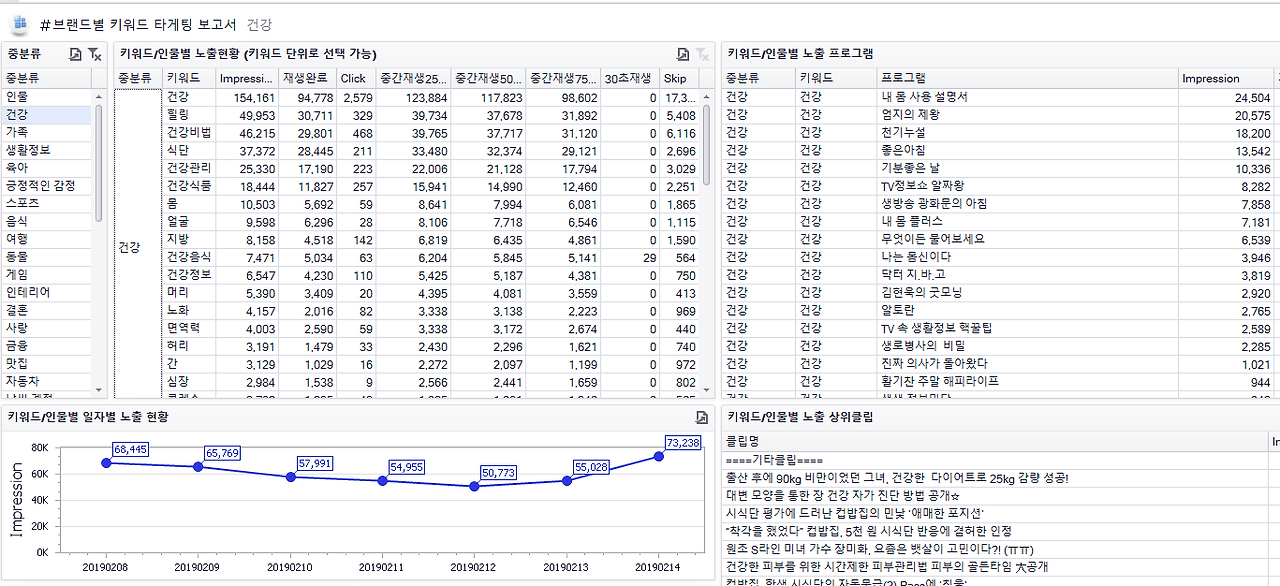This screenshot has width=1280, height=586.
Task: Select 맛집 in the 중분류 list
Action: point(46,363)
